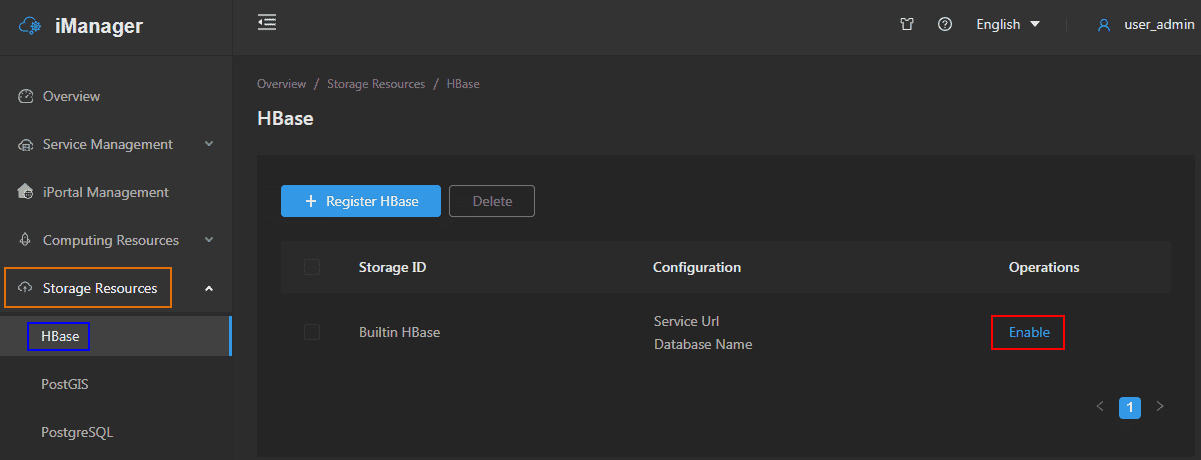Expand the Computing Resources menu
Screen dimensions: 1201x460
point(209,240)
